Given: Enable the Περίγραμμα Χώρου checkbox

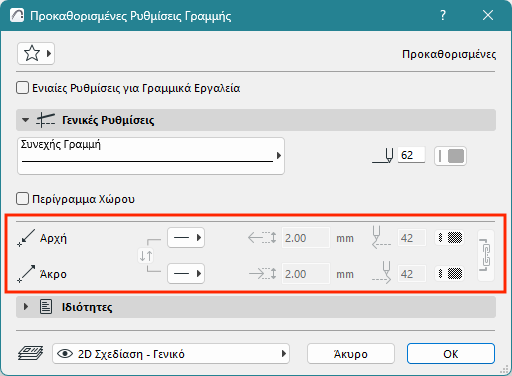Looking at the screenshot, I should pyautogui.click(x=22, y=199).
